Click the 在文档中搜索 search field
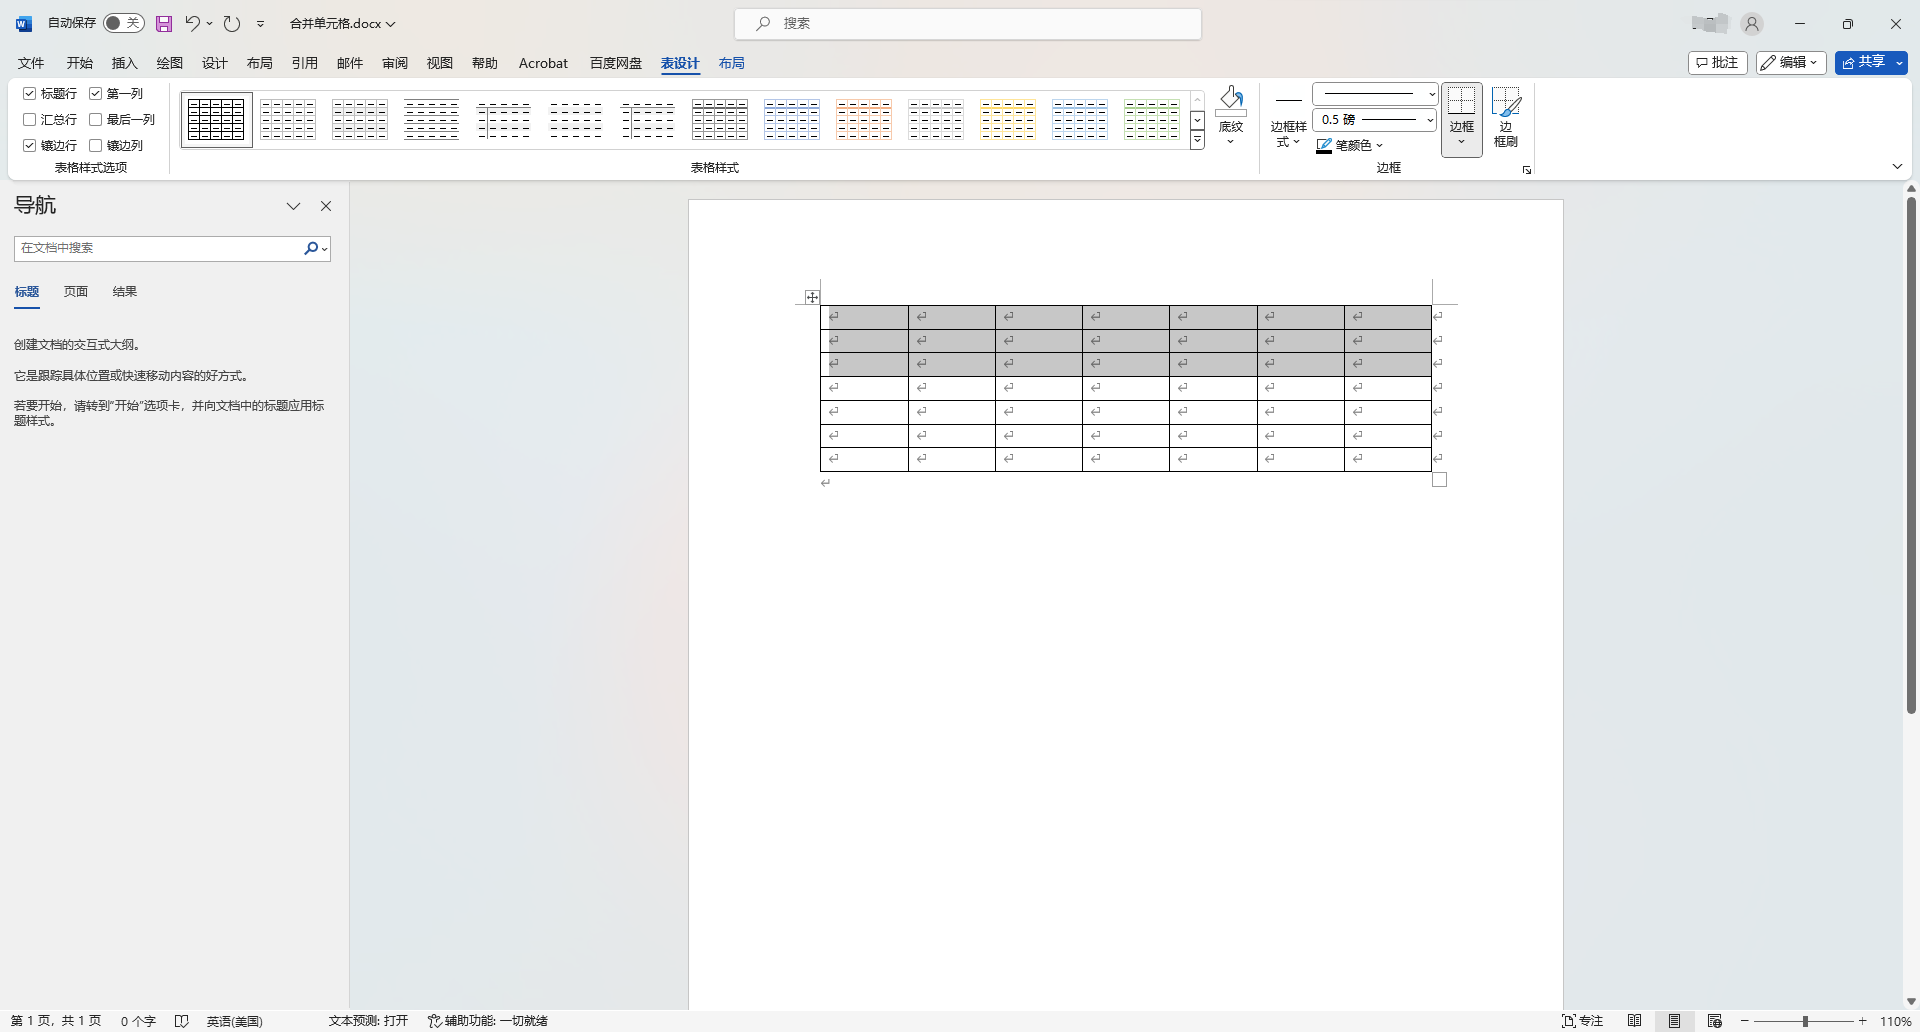 click(158, 248)
